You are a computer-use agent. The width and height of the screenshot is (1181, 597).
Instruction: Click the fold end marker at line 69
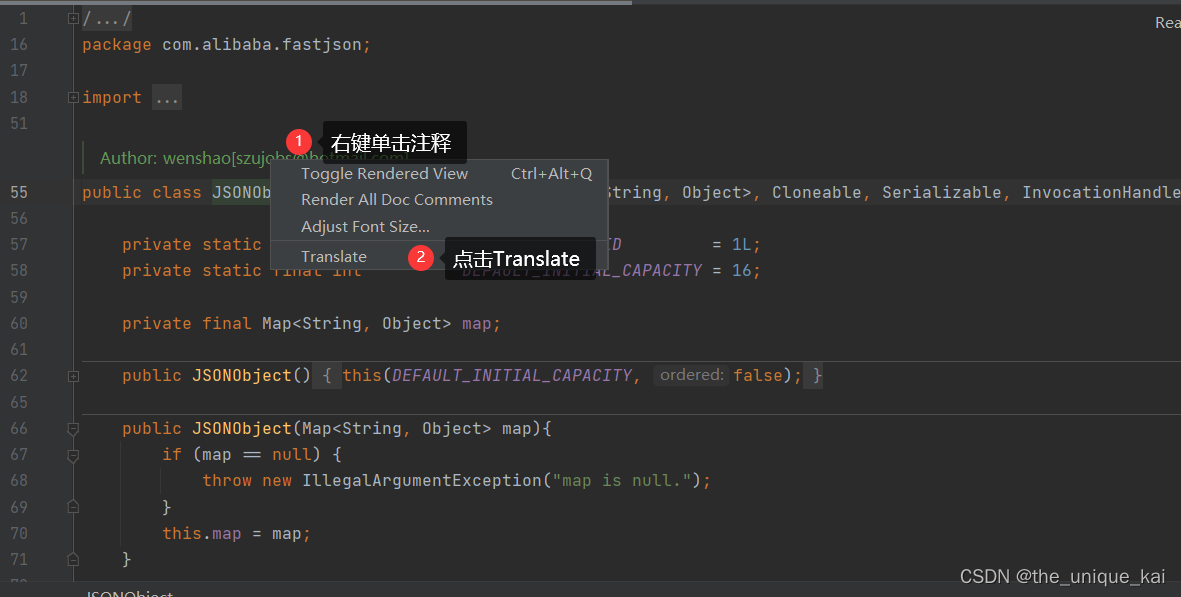tap(73, 507)
